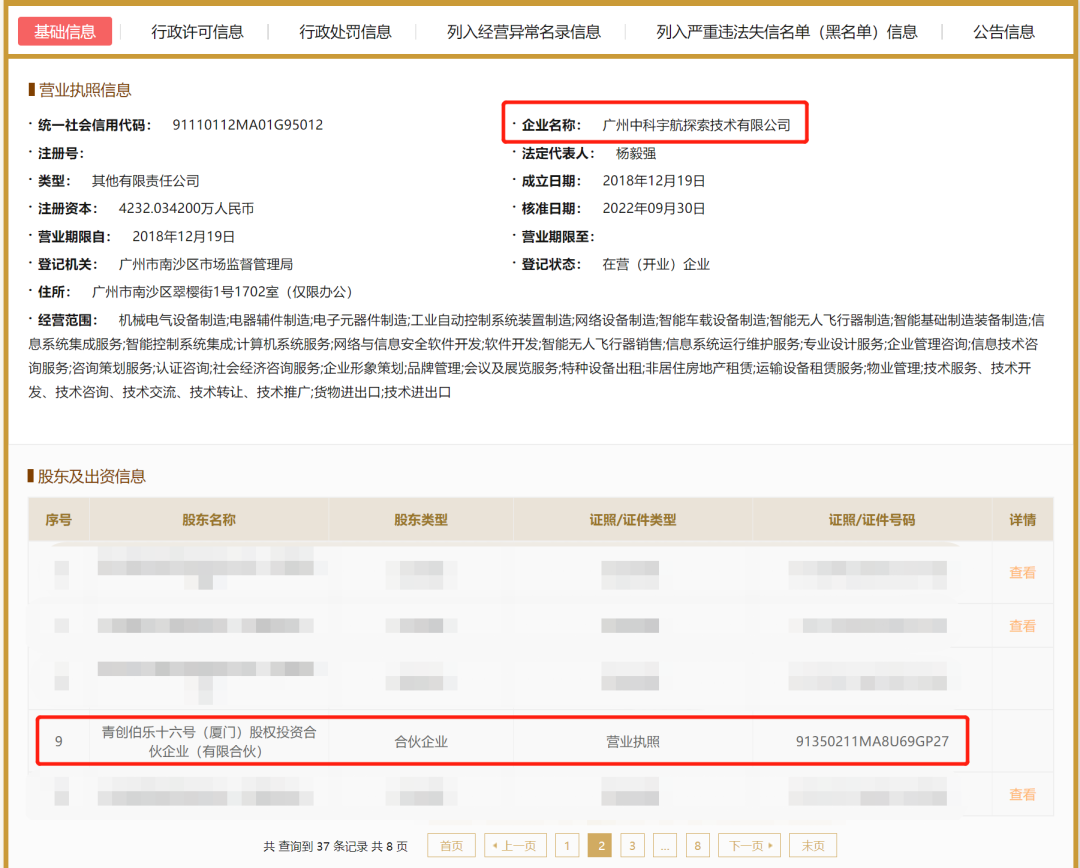Advance with the 下一页 button
Screen dimensions: 1080x868
(750, 845)
